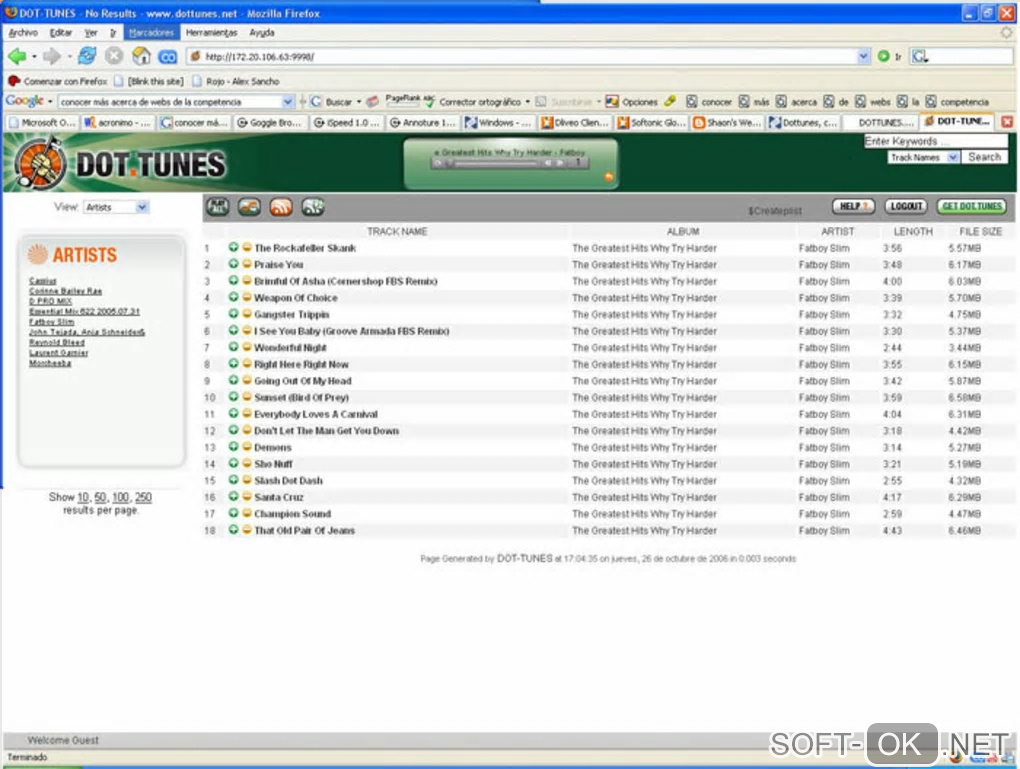Click the Play All icon
The width and height of the screenshot is (1020, 769).
218,208
